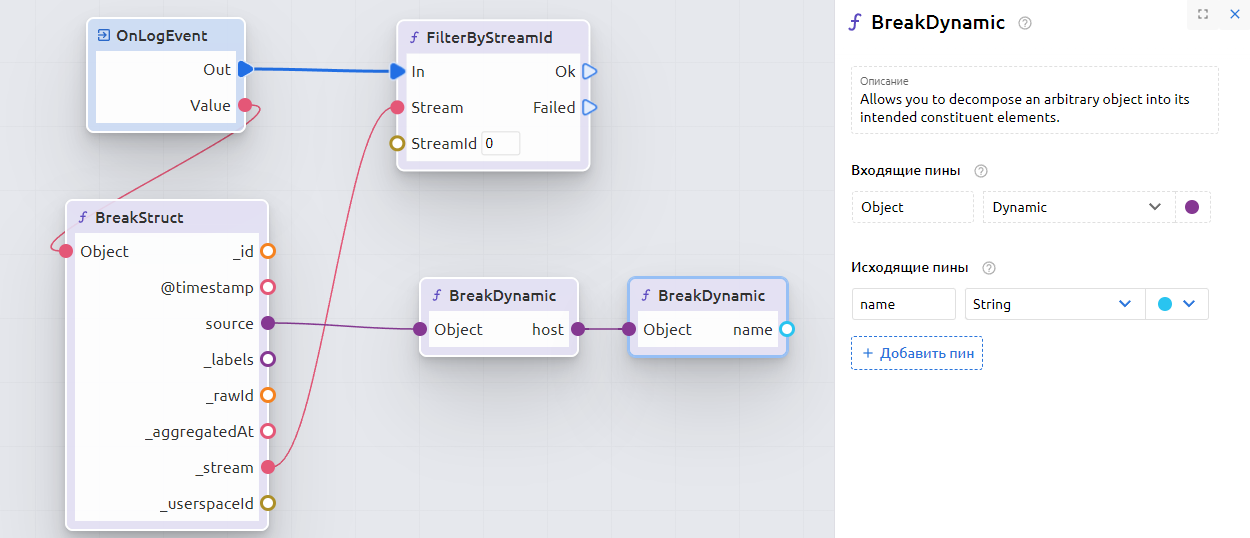Screen dimensions: 1250x538
Task: Click the FilterByStreamId Ok output pin
Action: point(590,71)
